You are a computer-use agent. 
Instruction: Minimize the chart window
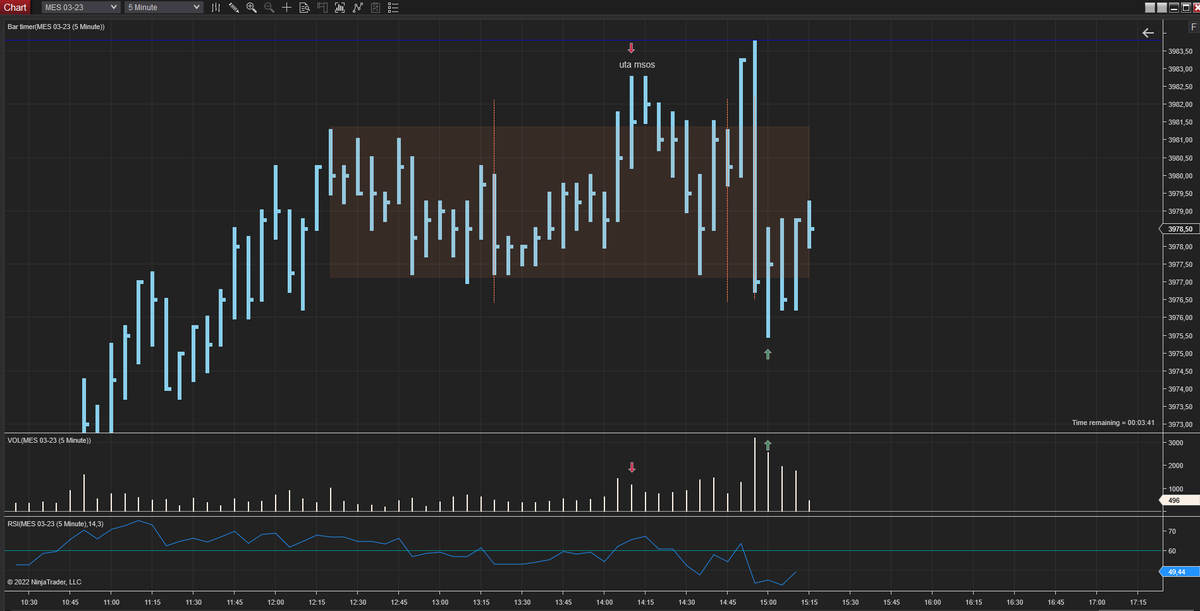click(x=1174, y=7)
